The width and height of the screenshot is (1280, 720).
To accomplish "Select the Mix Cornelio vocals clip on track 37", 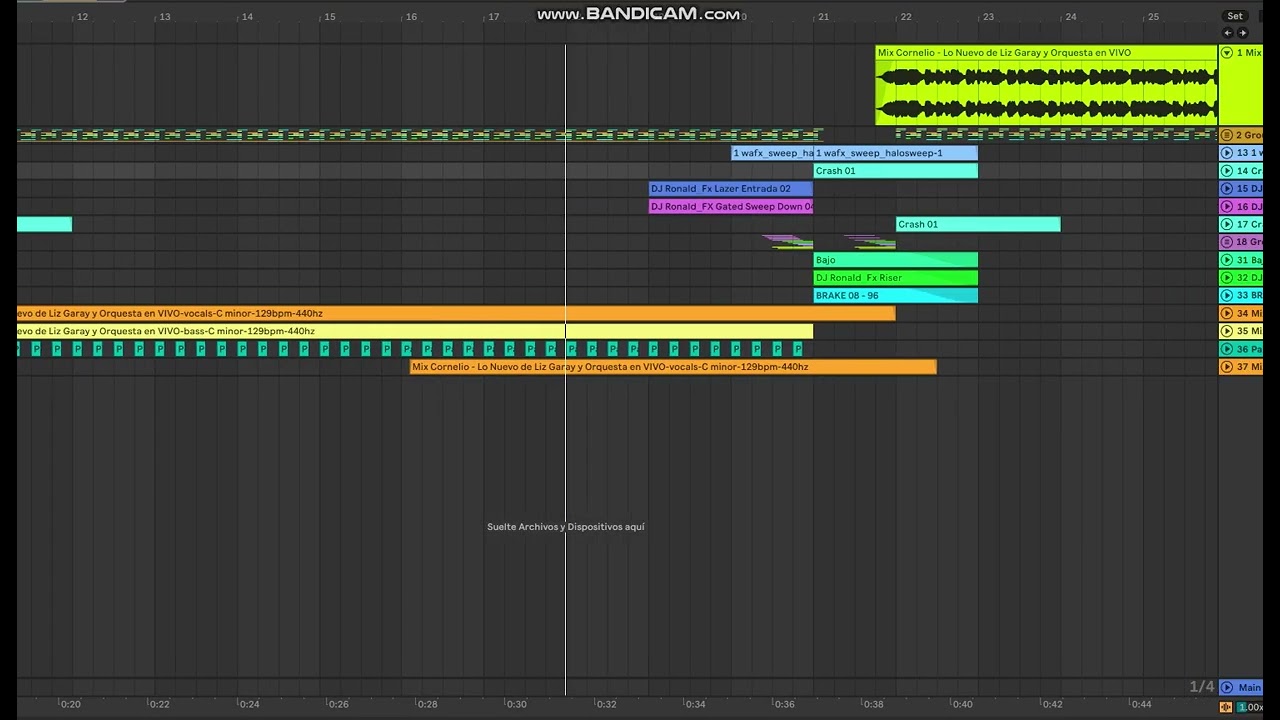I will tap(673, 367).
